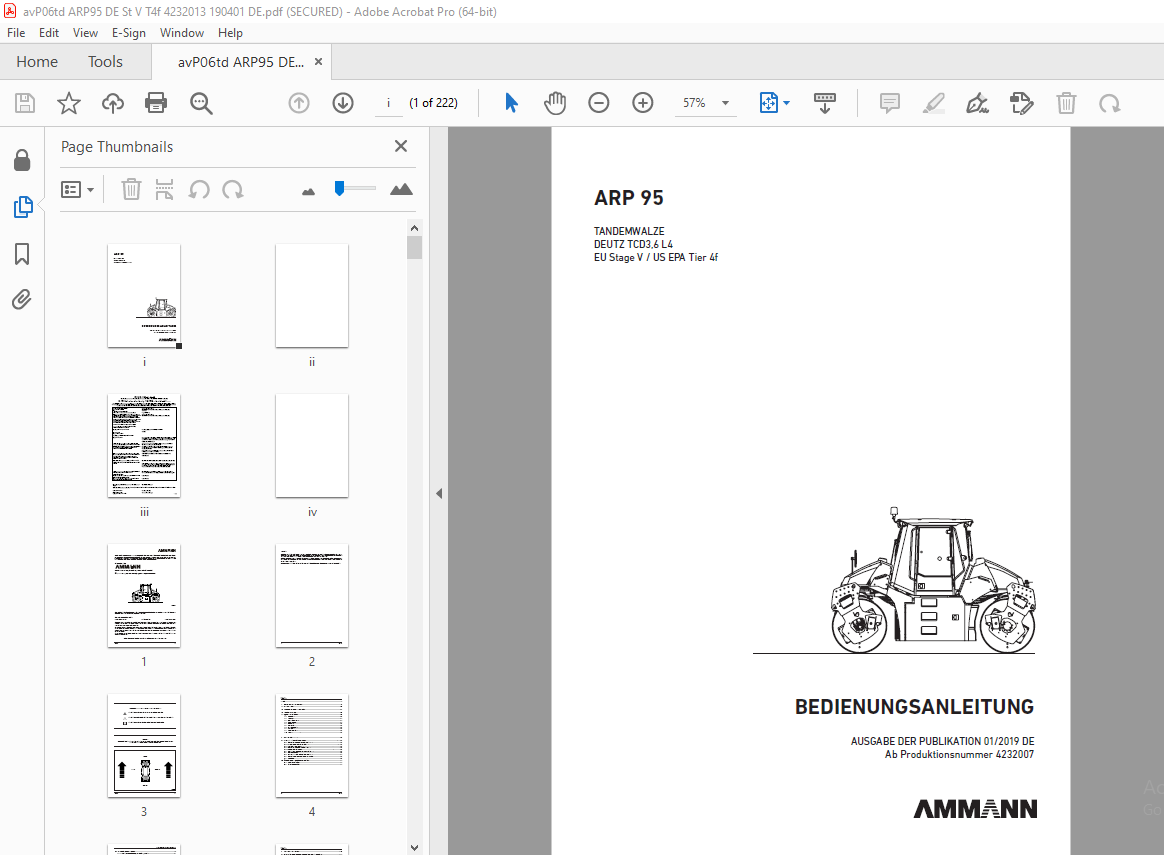This screenshot has width=1164, height=855.
Task: Print the document with printer icon
Action: 156,103
